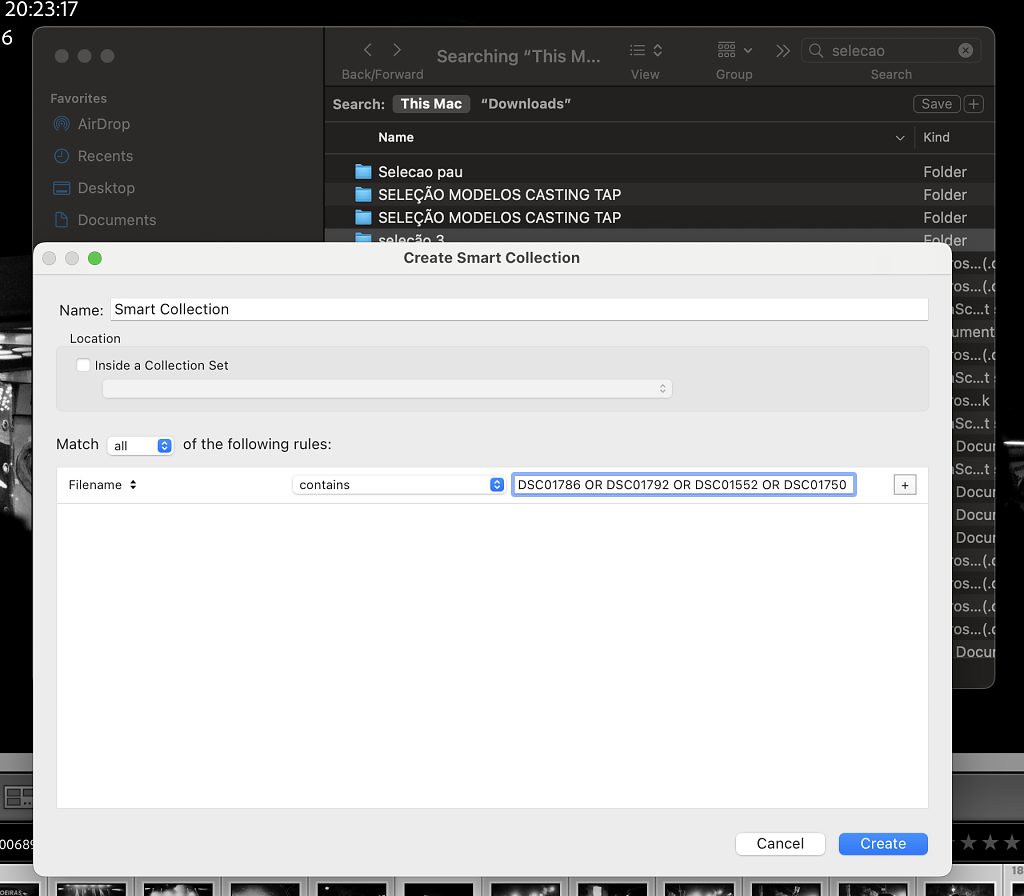This screenshot has width=1024, height=896.
Task: Open the Group options icon
Action: [733, 50]
